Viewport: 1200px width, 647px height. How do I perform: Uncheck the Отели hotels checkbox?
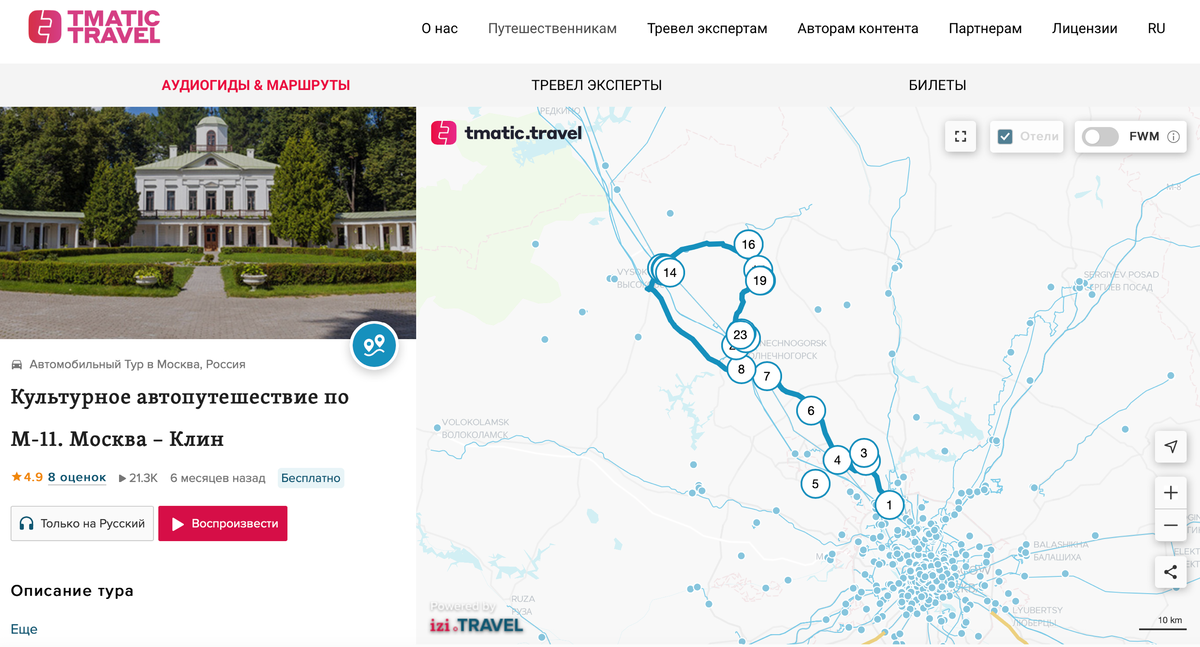point(1006,137)
